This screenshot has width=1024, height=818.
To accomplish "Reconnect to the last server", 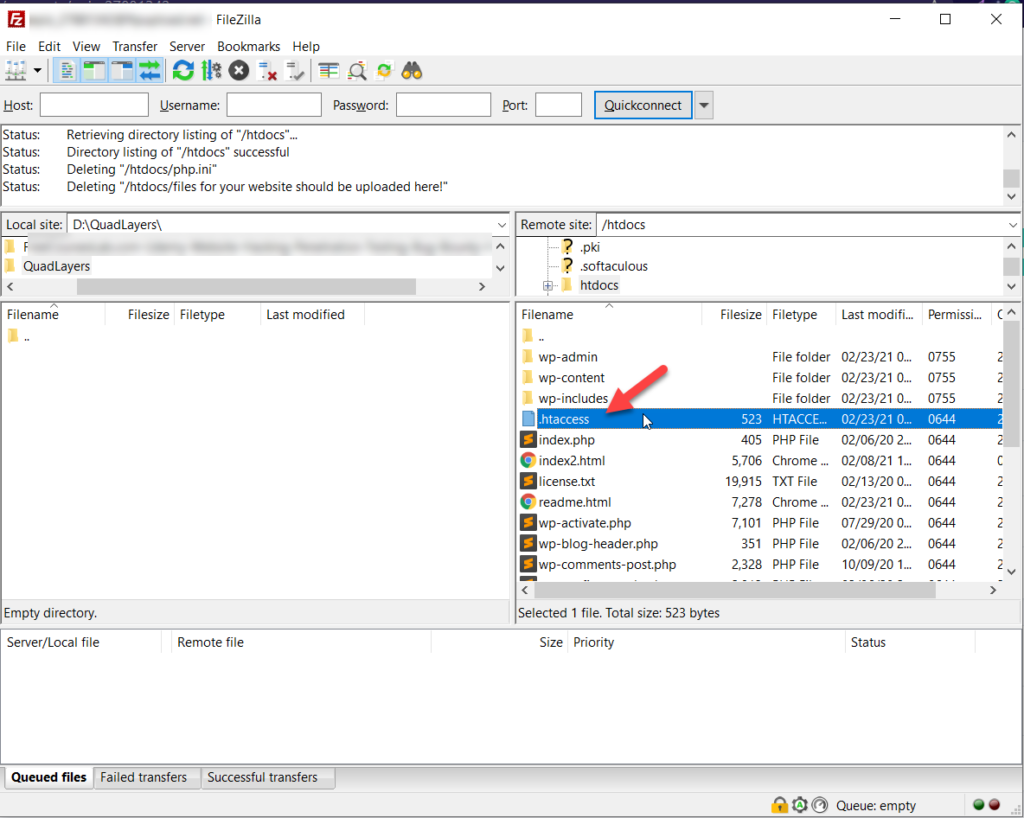I will [x=295, y=71].
